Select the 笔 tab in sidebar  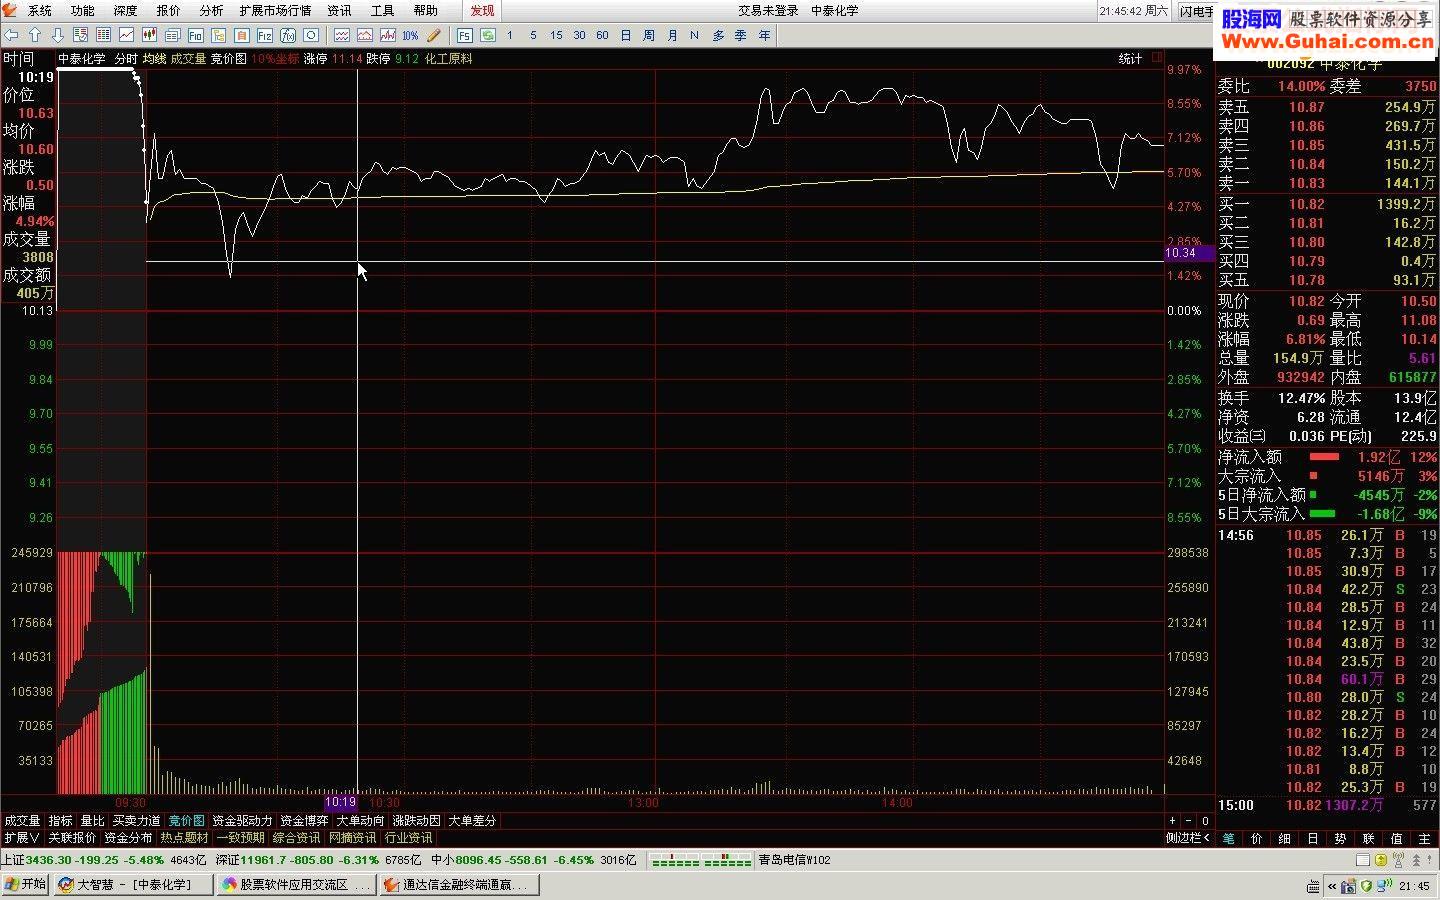coord(1229,838)
